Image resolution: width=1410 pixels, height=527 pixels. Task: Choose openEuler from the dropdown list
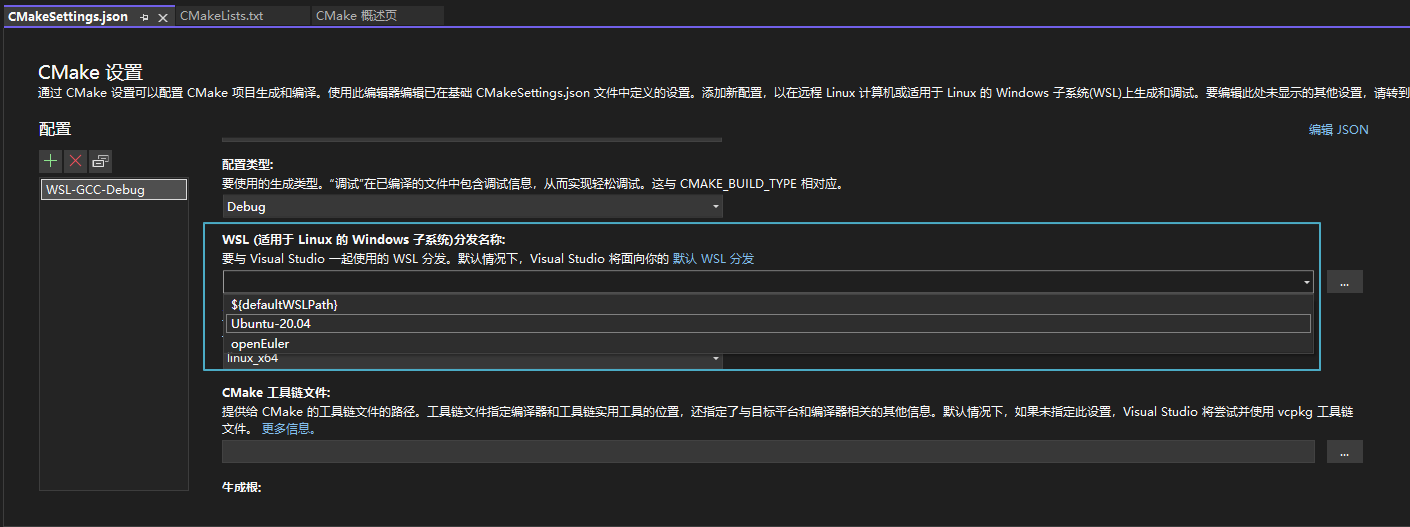[x=768, y=343]
